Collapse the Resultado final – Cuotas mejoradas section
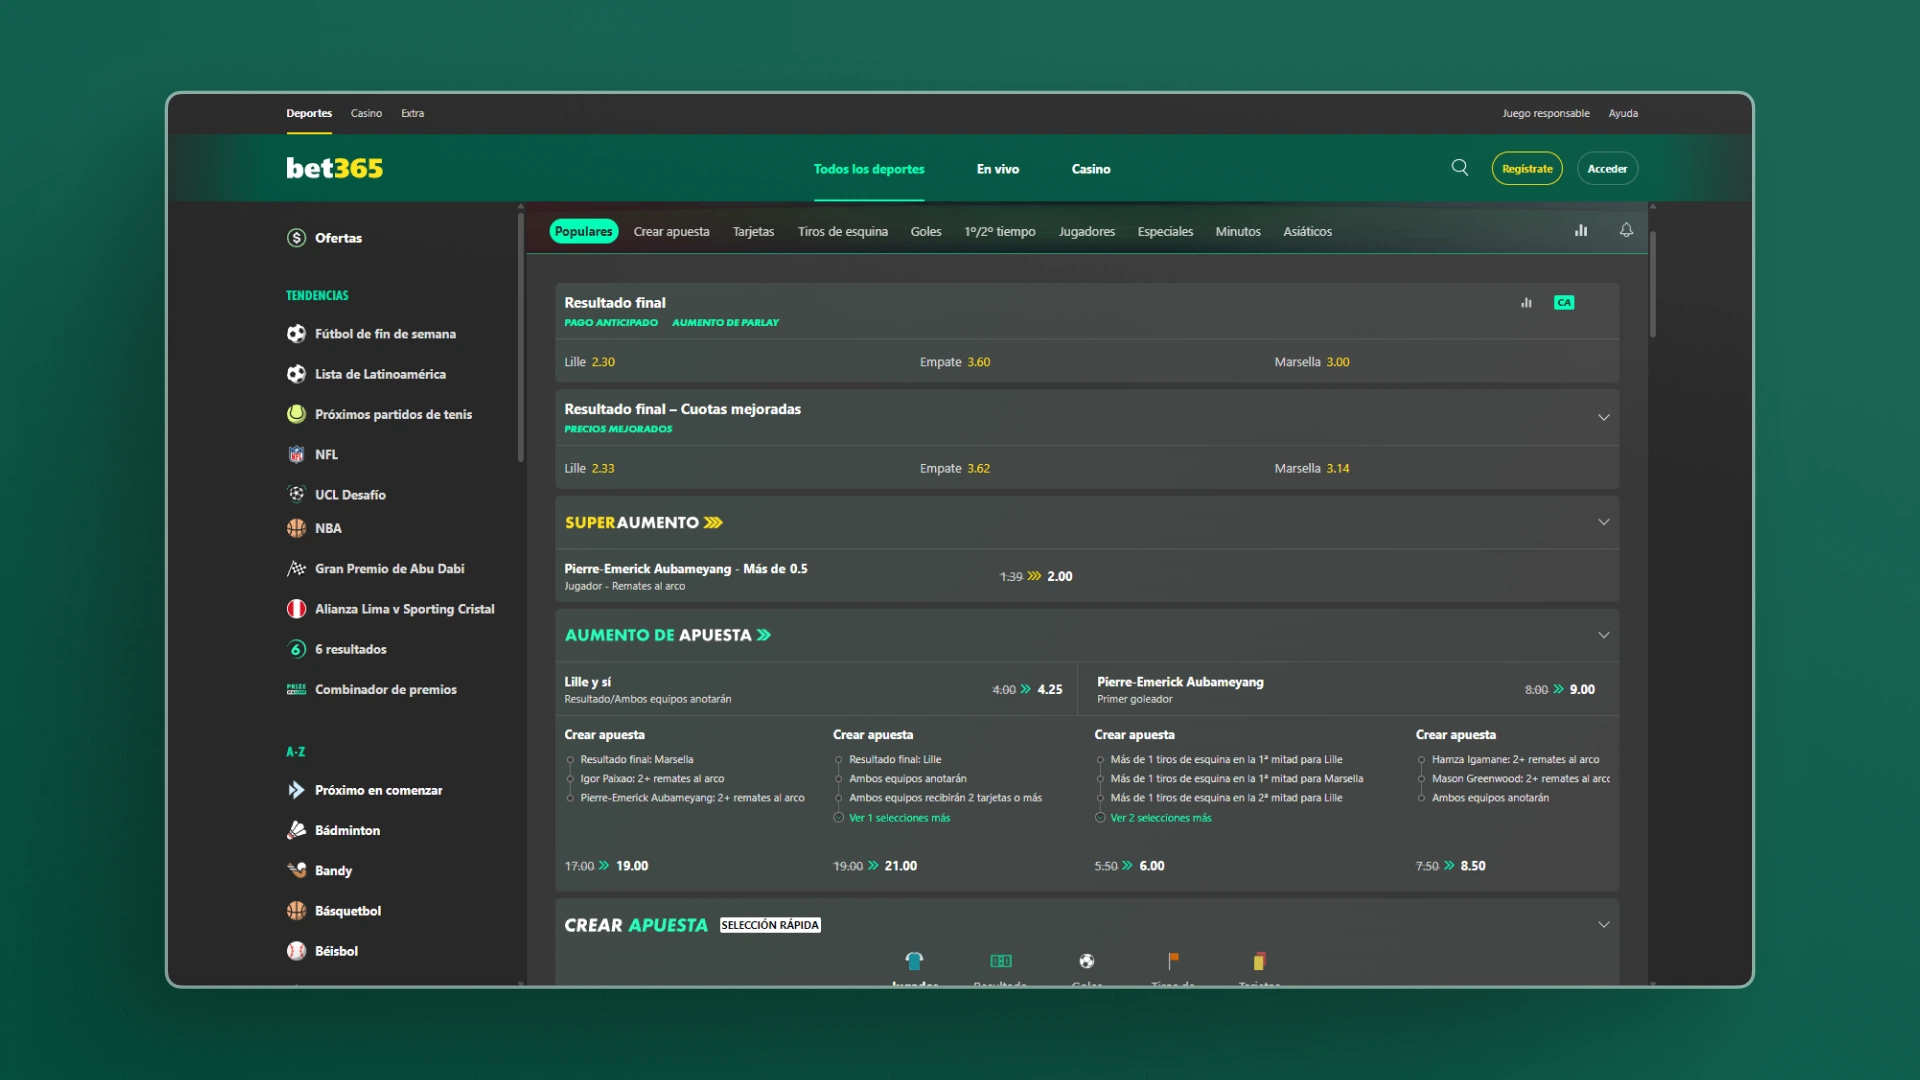The width and height of the screenshot is (1920, 1080). point(1603,417)
